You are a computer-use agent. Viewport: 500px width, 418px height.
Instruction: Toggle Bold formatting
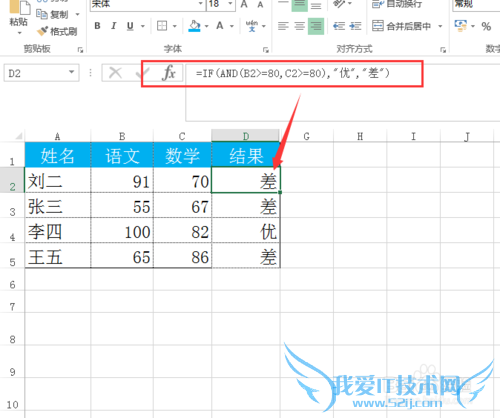click(97, 26)
